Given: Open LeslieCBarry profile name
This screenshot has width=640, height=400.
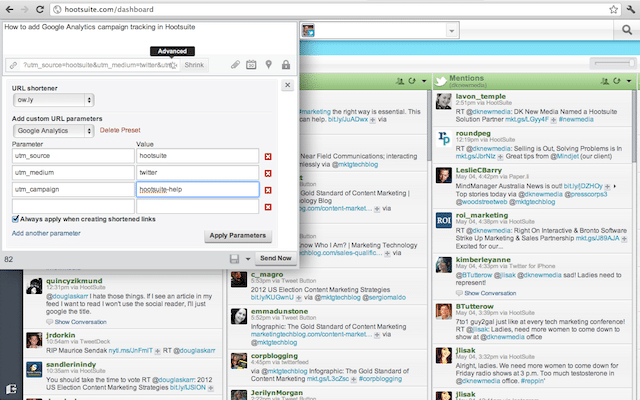Looking at the screenshot, I should click(478, 170).
